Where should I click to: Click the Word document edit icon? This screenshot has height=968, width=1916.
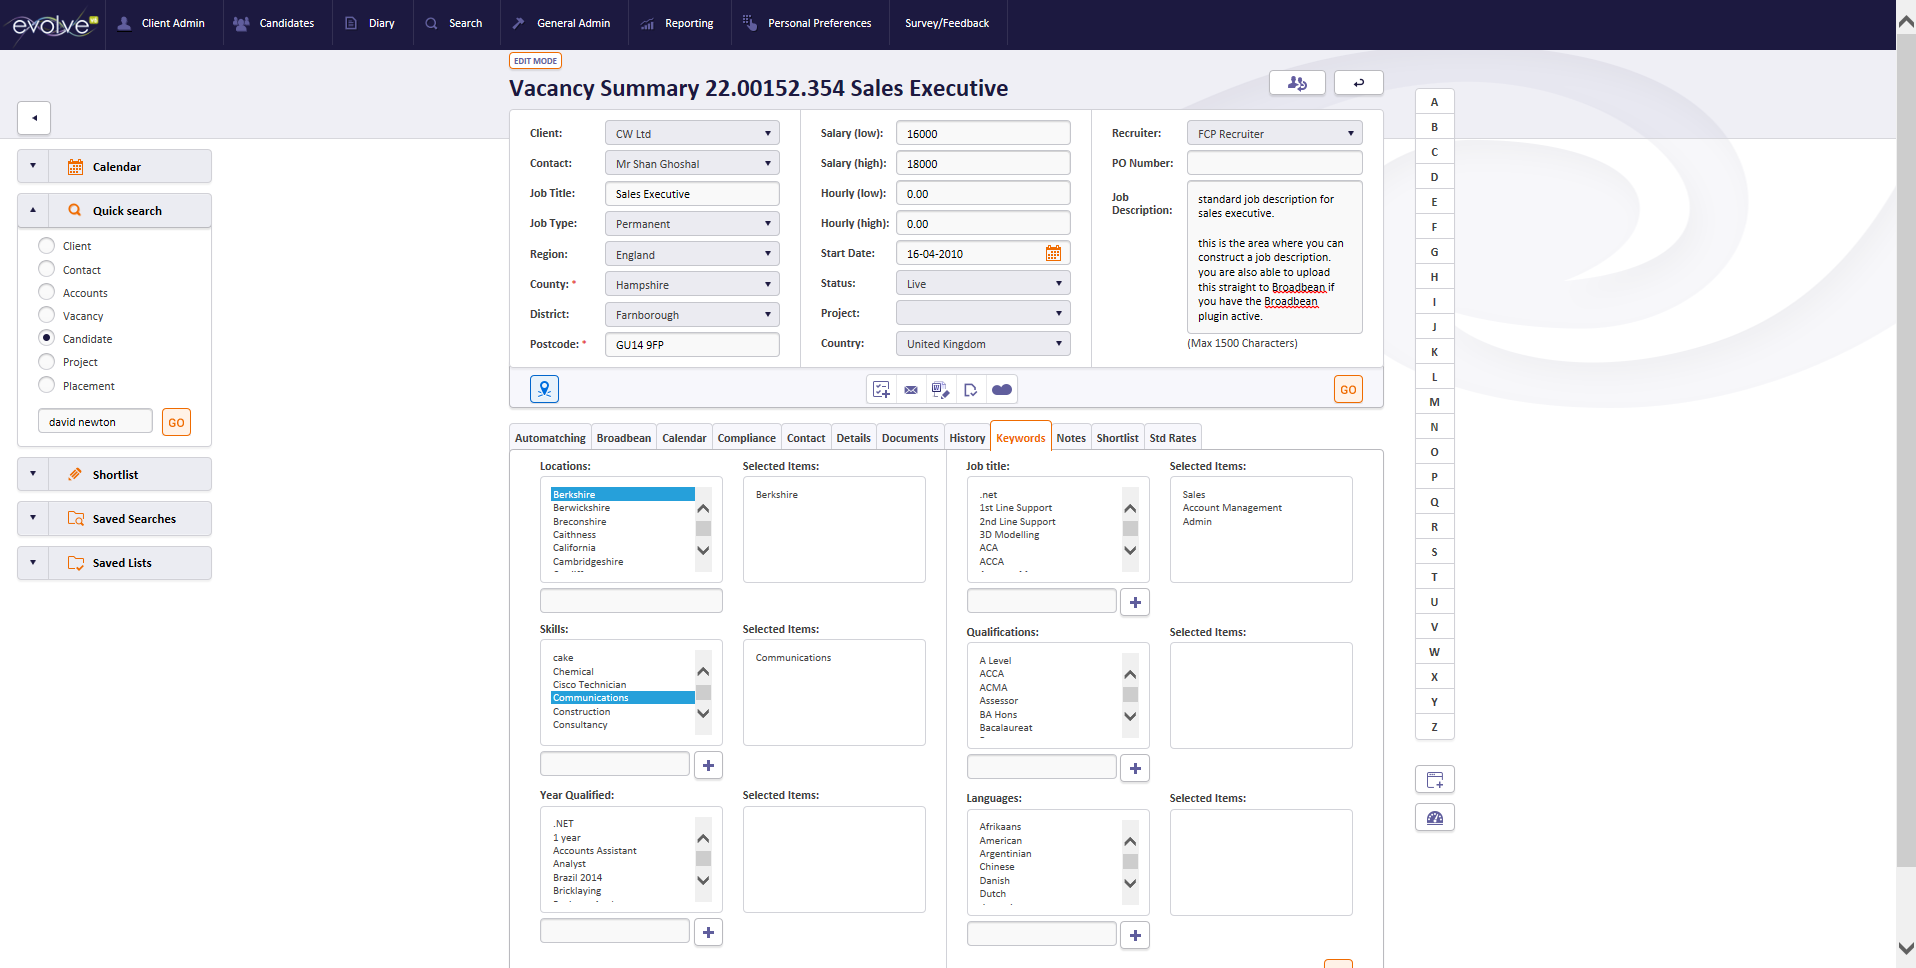click(x=939, y=389)
